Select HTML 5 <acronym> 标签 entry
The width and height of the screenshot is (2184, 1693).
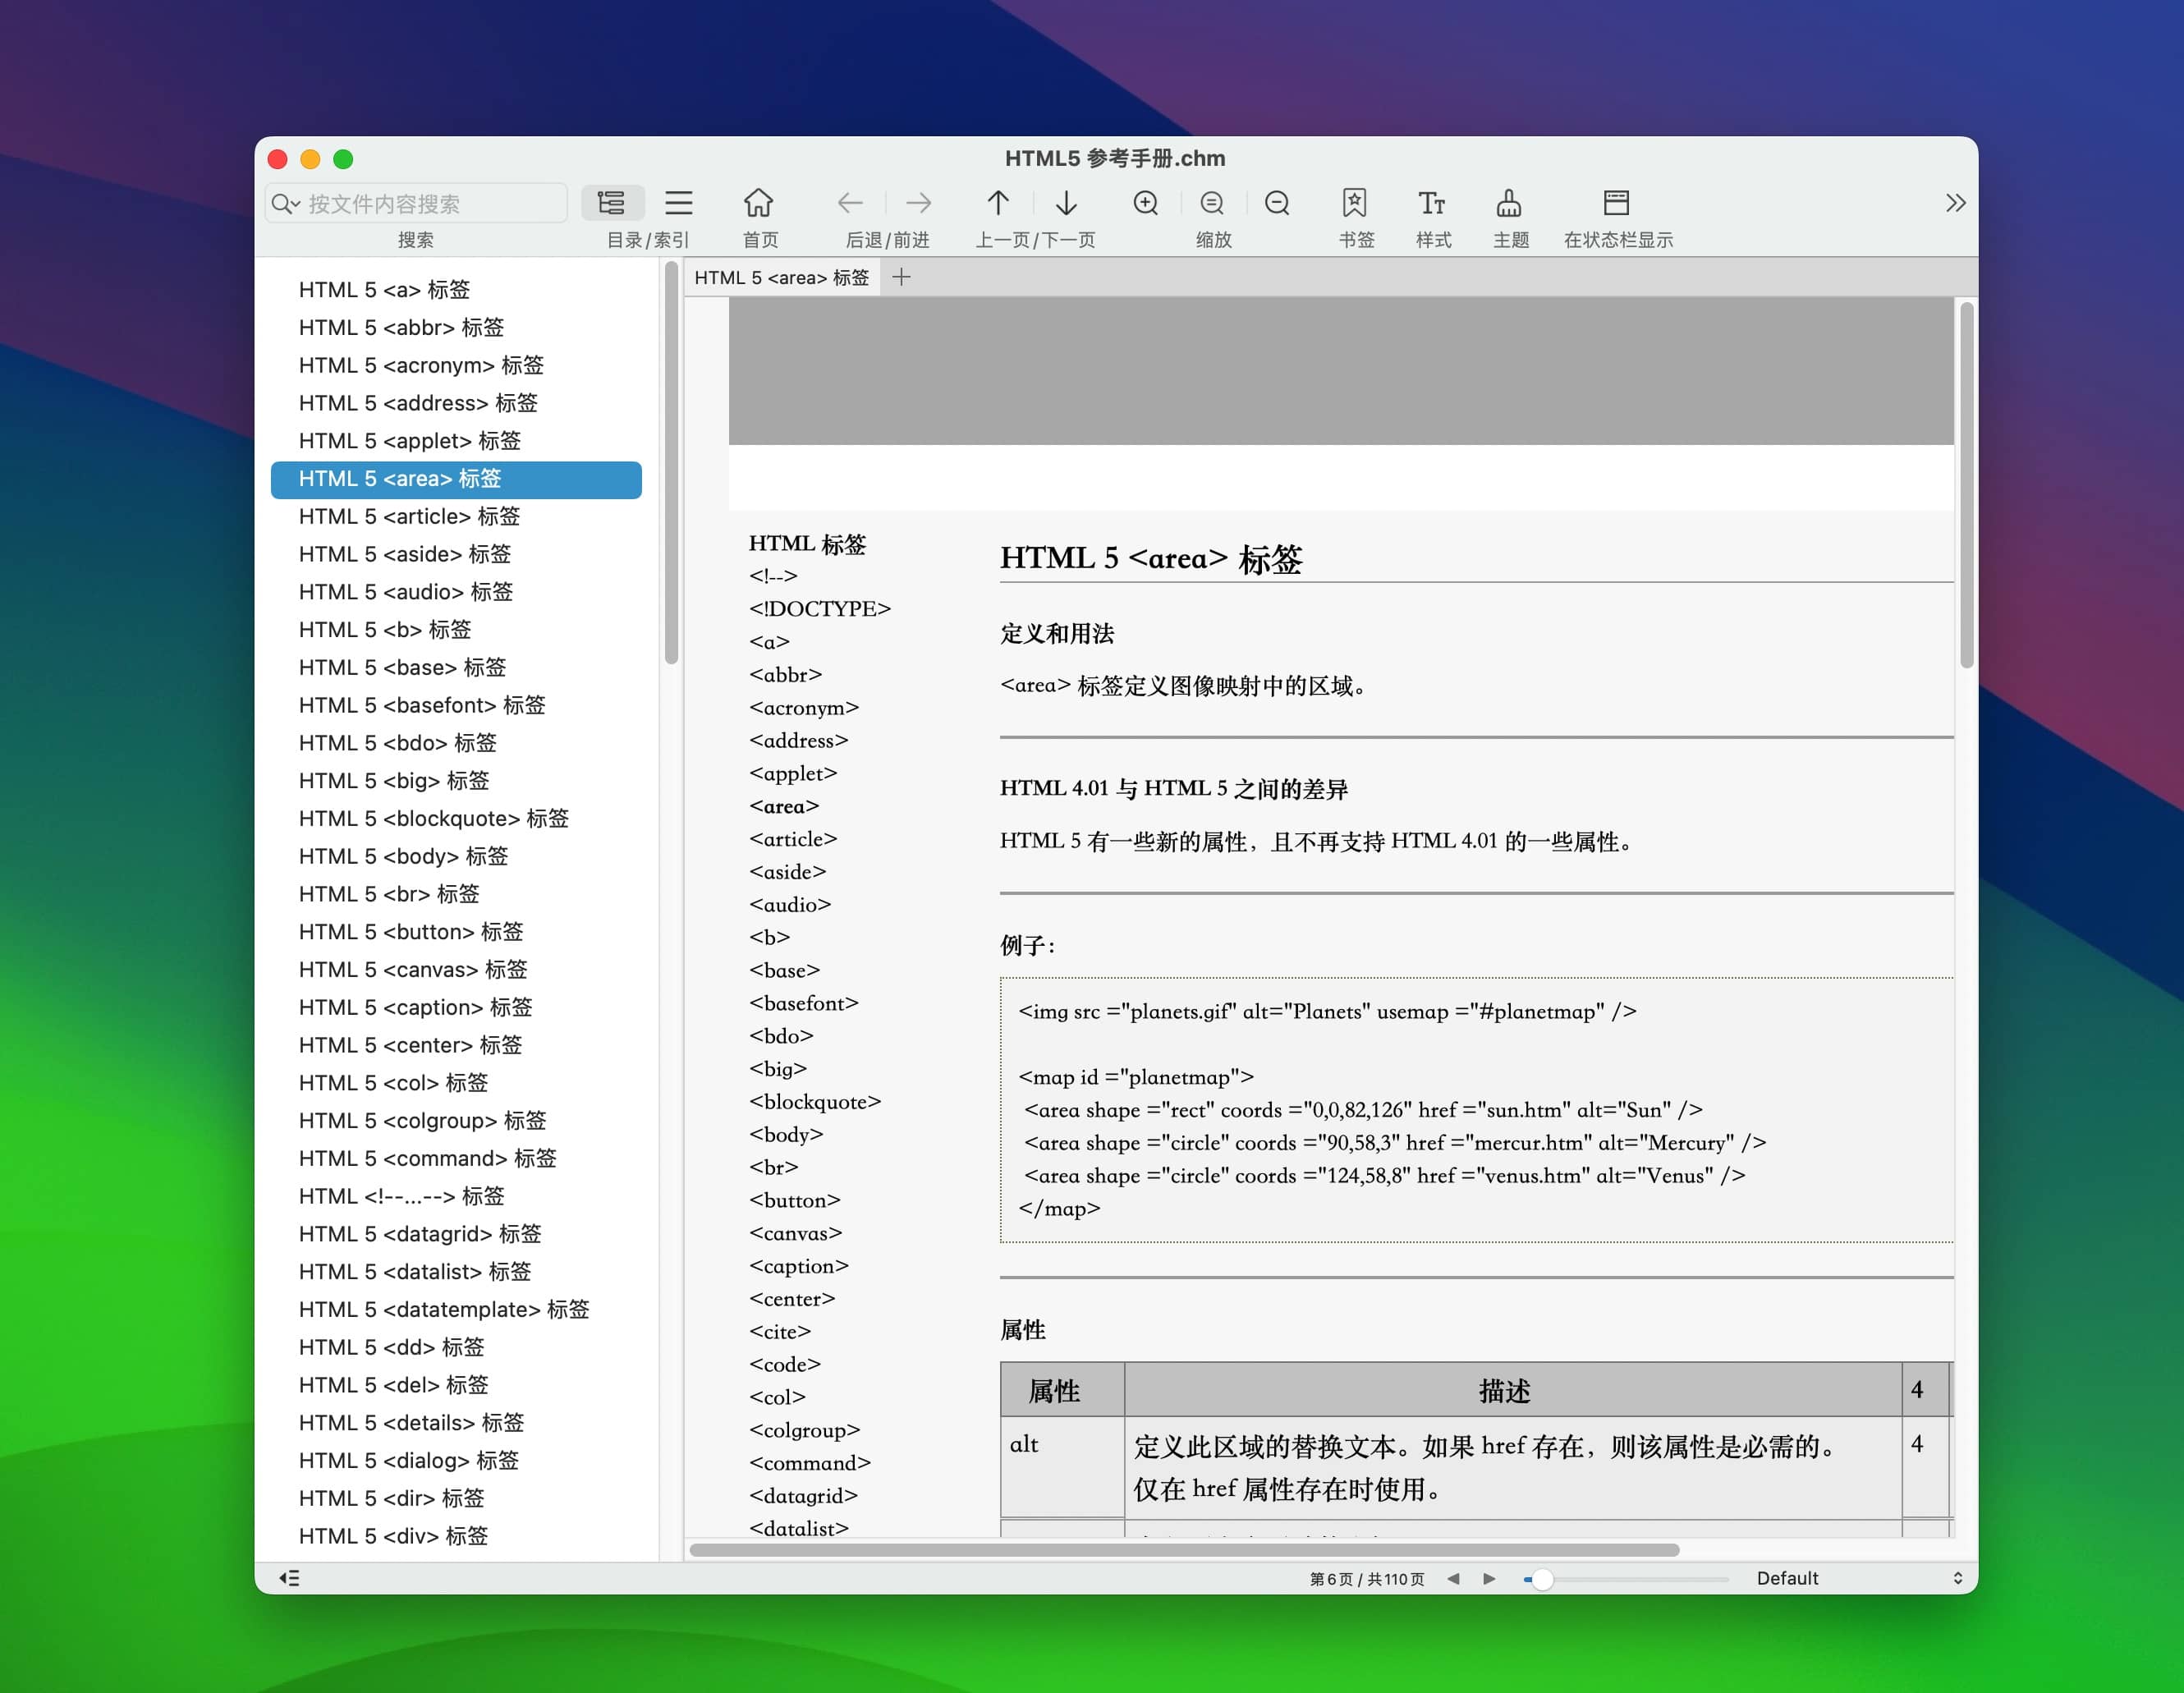[456, 365]
